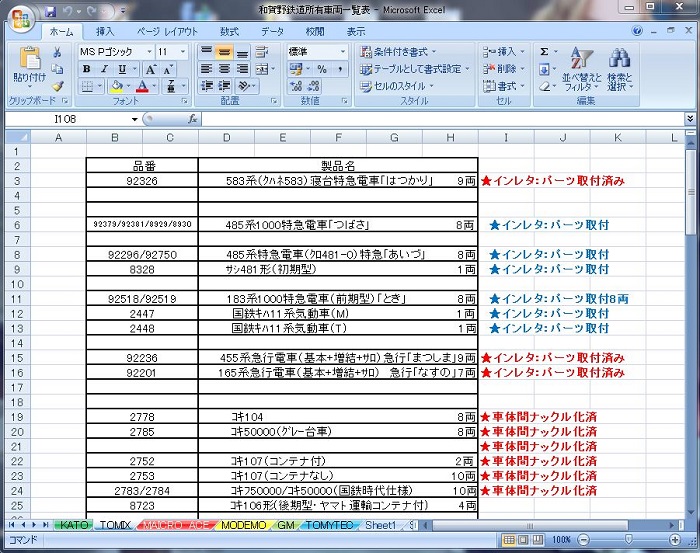Decrease decimal places
Image resolution: width=700 pixels, height=553 pixels.
click(314, 86)
